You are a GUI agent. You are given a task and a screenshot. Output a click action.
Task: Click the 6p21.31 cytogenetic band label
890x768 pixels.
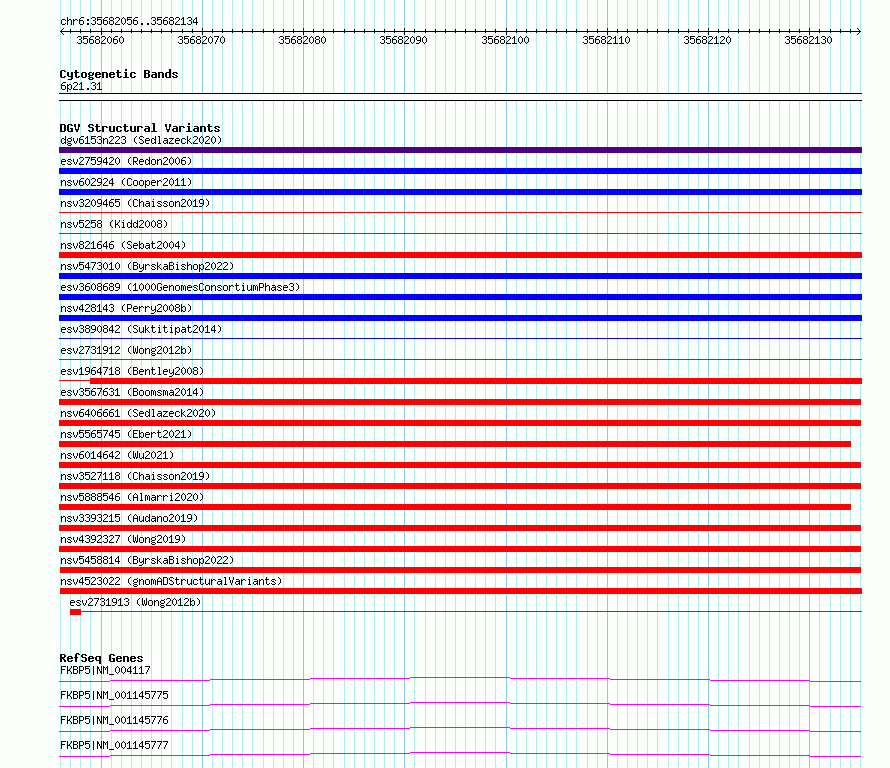[81, 87]
